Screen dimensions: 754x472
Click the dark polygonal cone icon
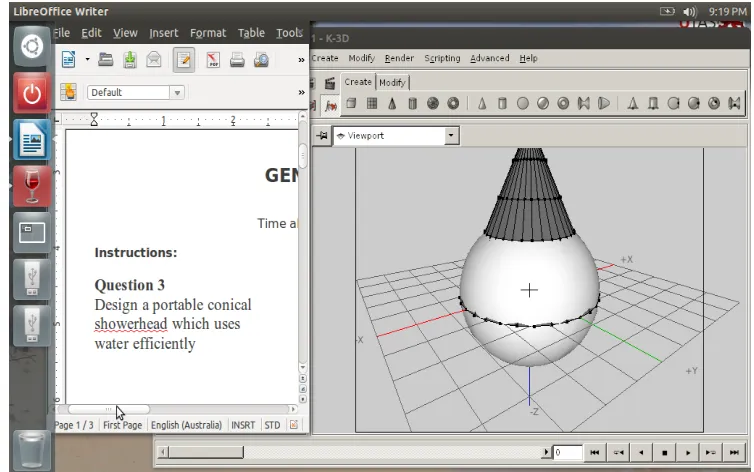pyautogui.click(x=392, y=103)
